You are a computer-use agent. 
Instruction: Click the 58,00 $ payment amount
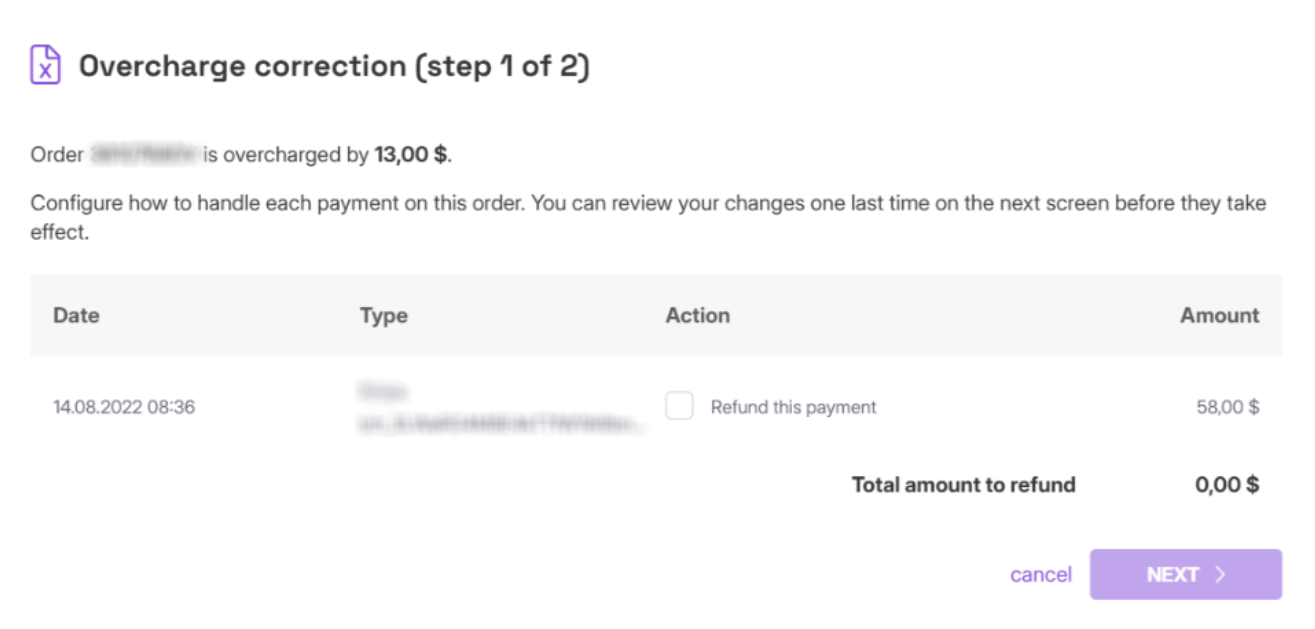pos(1227,407)
